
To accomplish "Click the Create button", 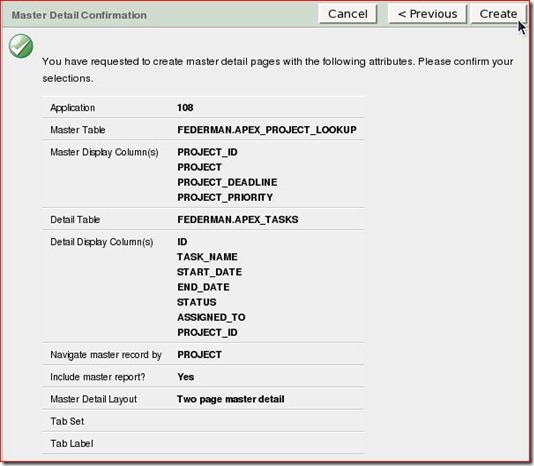I will (x=498, y=14).
